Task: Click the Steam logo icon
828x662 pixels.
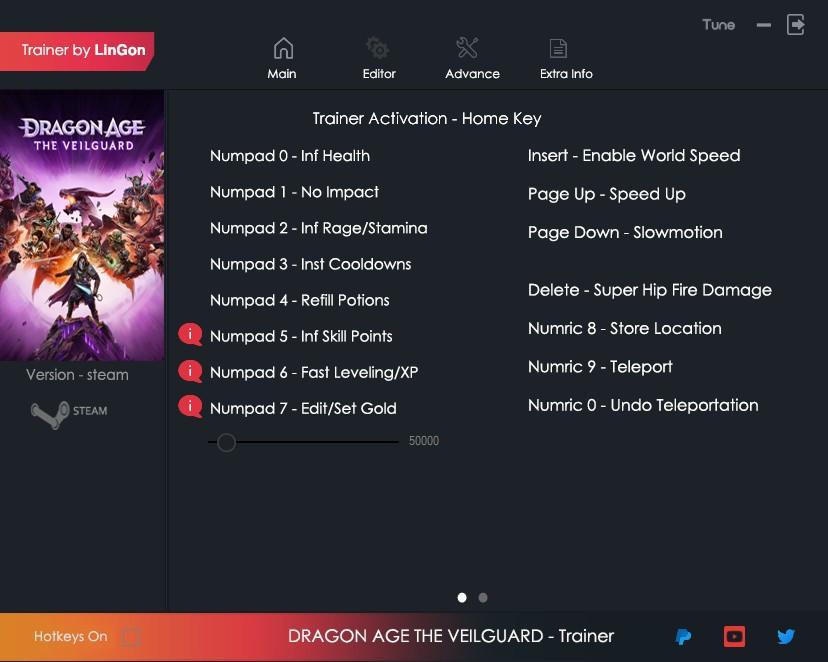Action: 51,414
